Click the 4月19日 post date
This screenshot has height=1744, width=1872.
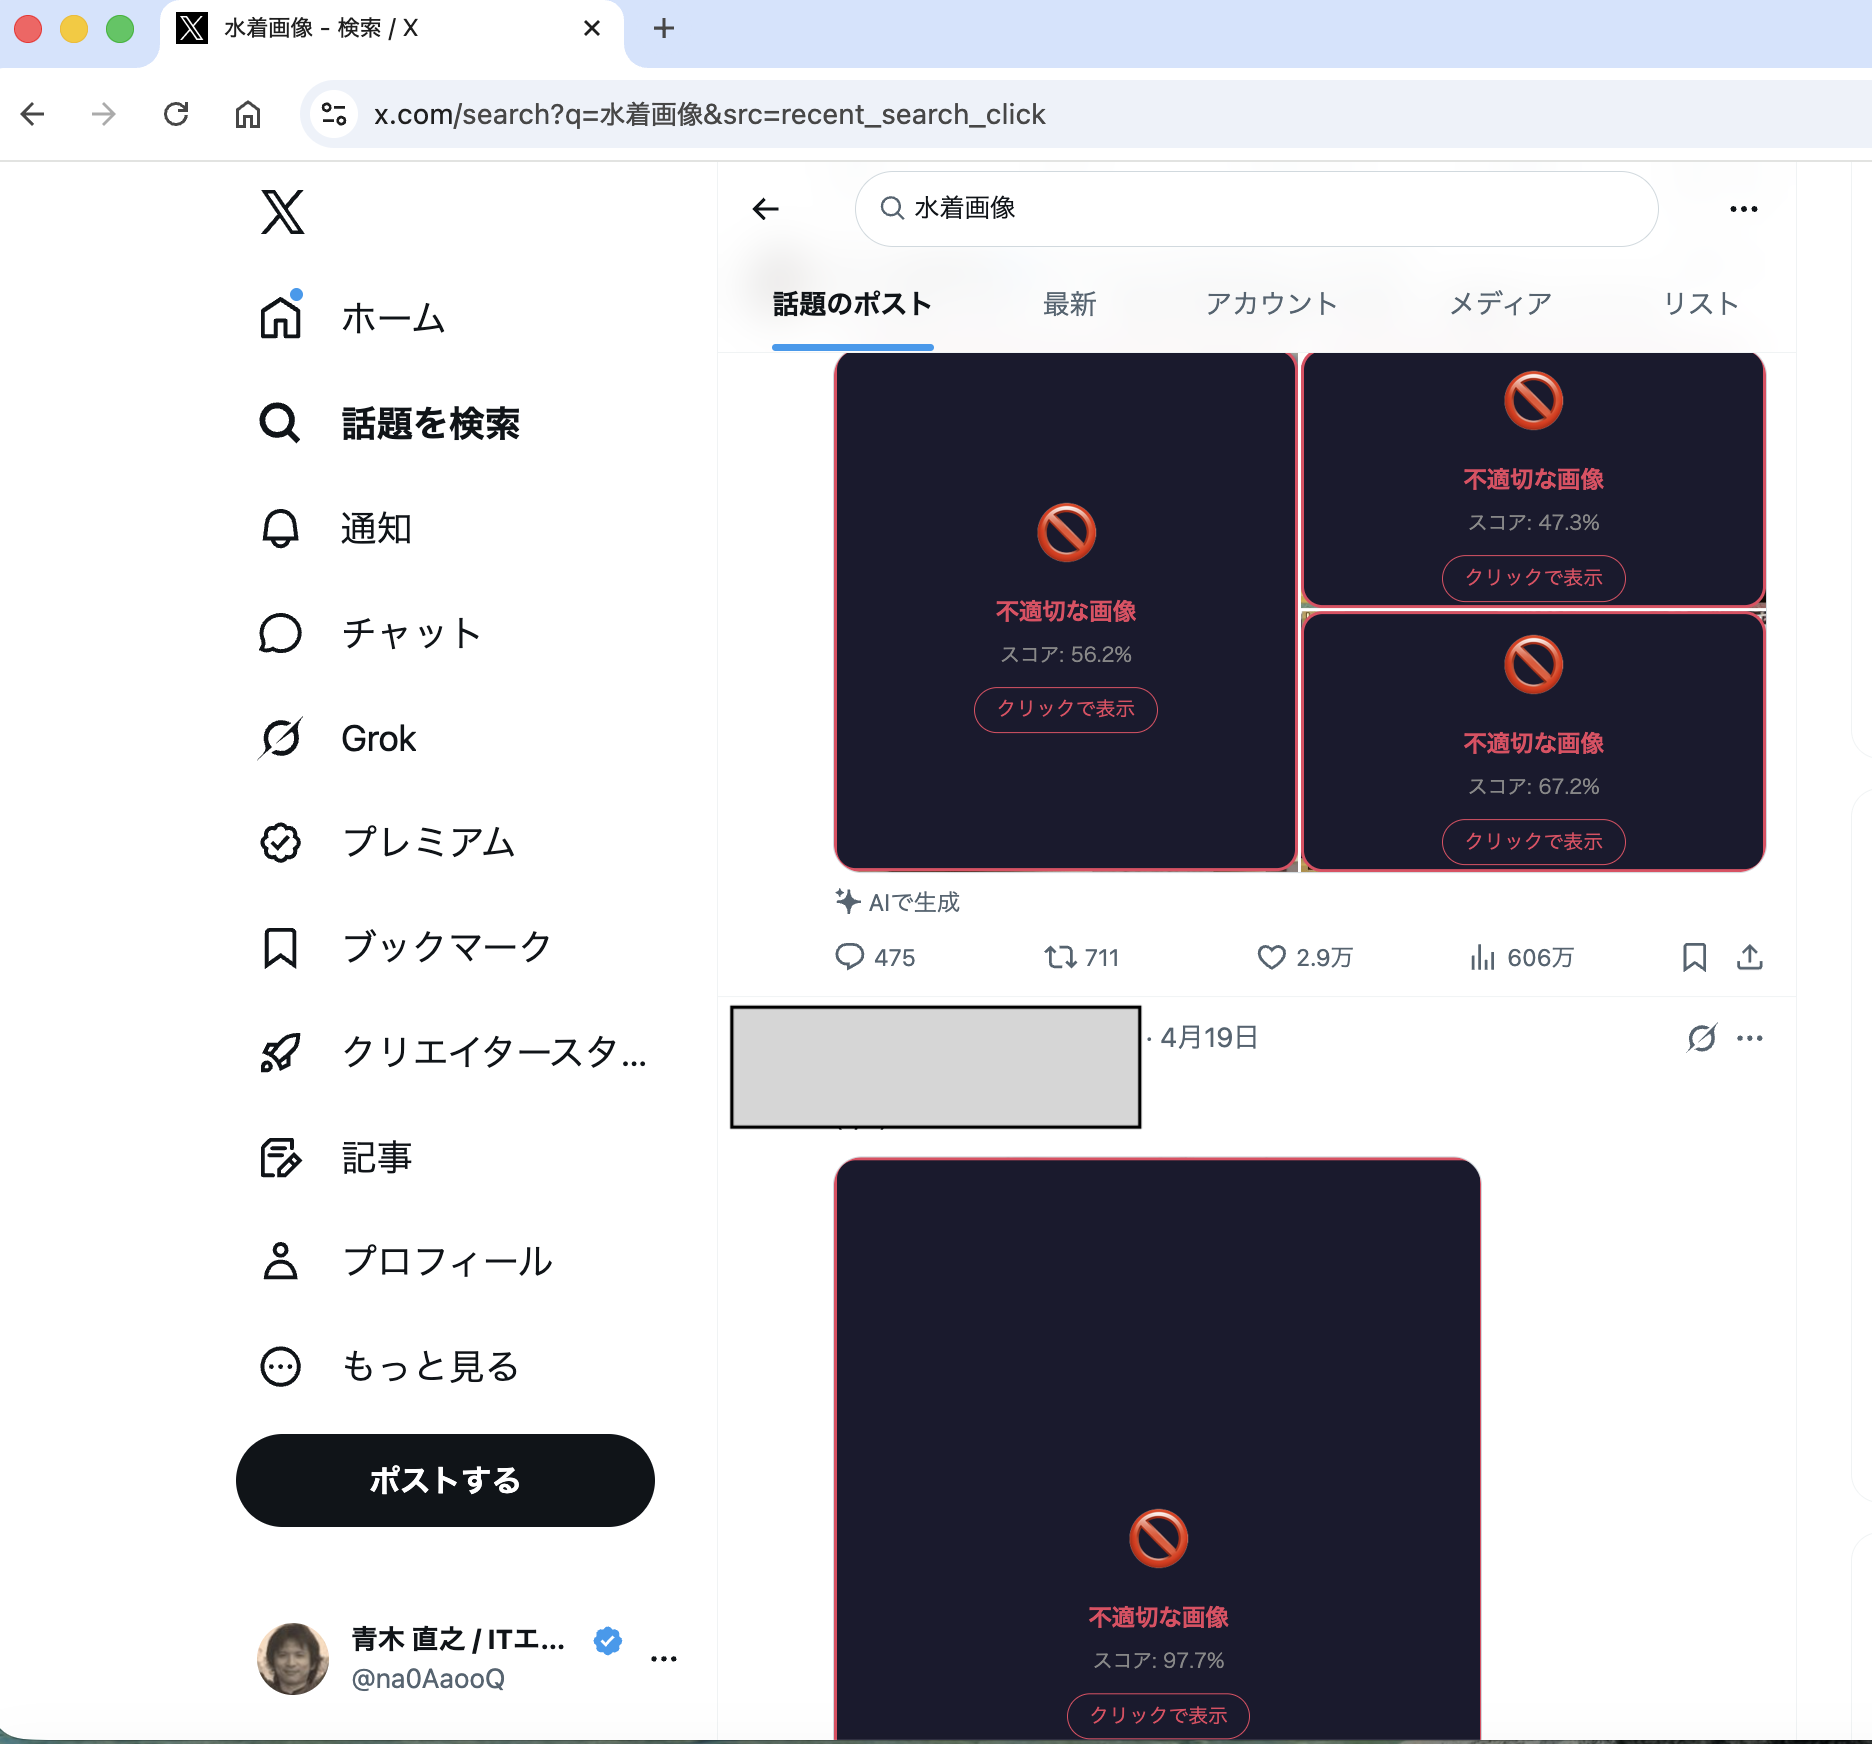pos(1209,1038)
